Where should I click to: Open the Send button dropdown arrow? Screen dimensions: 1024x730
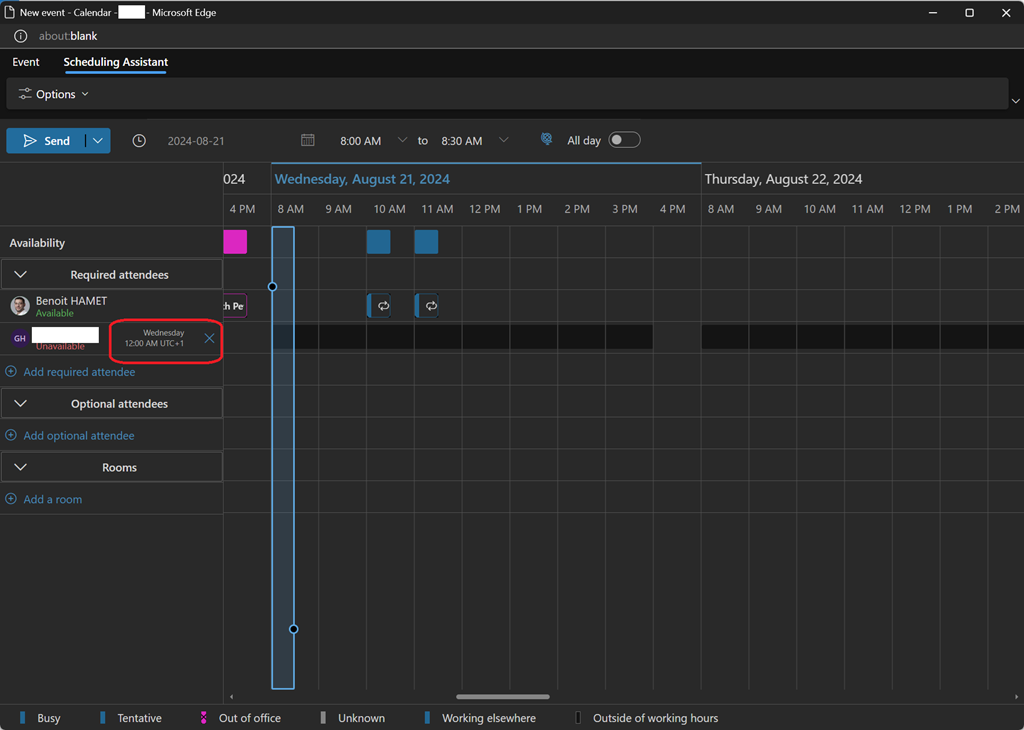pyautogui.click(x=98, y=141)
